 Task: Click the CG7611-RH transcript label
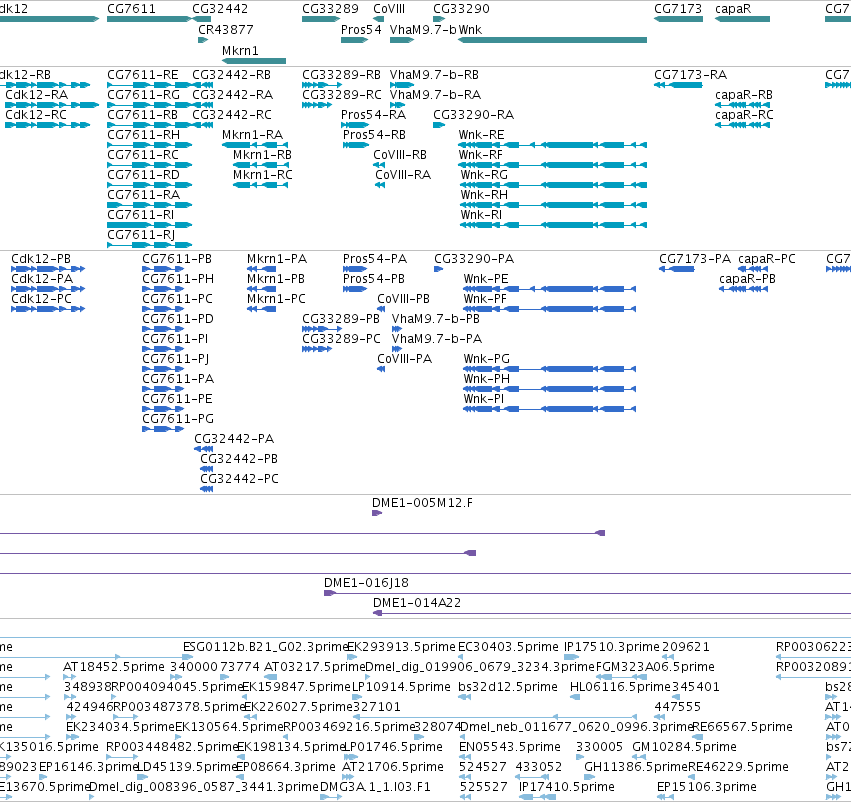(x=143, y=135)
